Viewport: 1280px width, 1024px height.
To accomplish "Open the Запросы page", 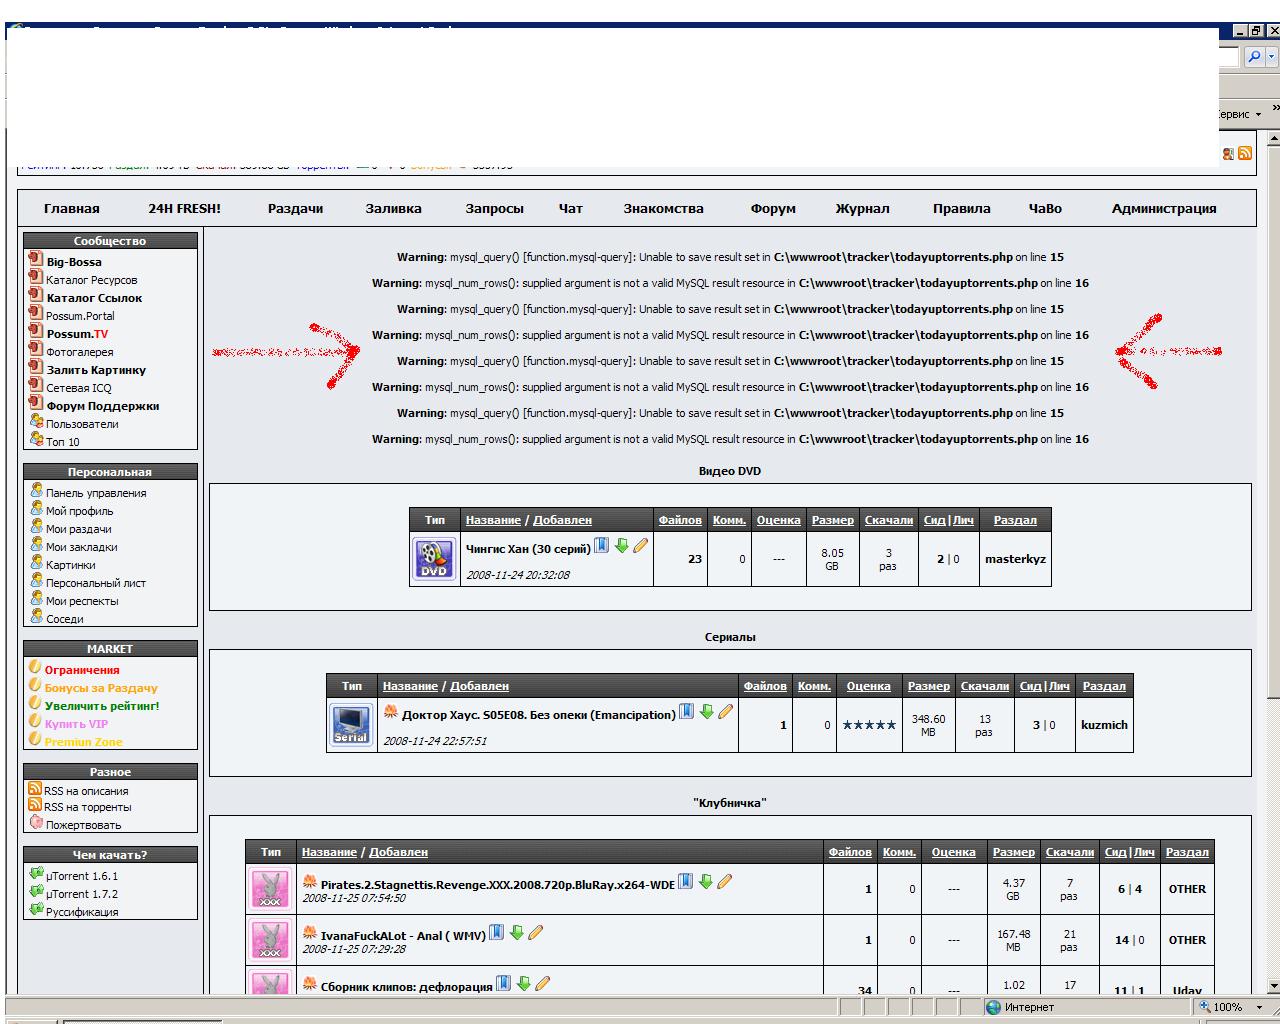I will click(x=494, y=208).
